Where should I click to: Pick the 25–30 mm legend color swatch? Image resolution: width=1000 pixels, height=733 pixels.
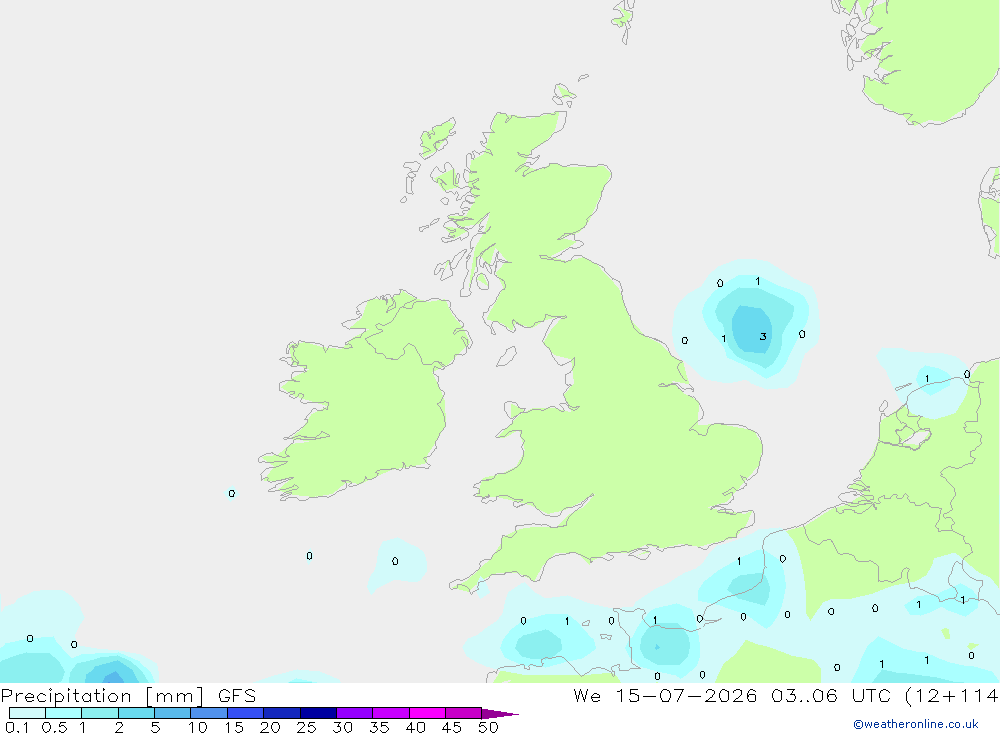click(x=318, y=713)
